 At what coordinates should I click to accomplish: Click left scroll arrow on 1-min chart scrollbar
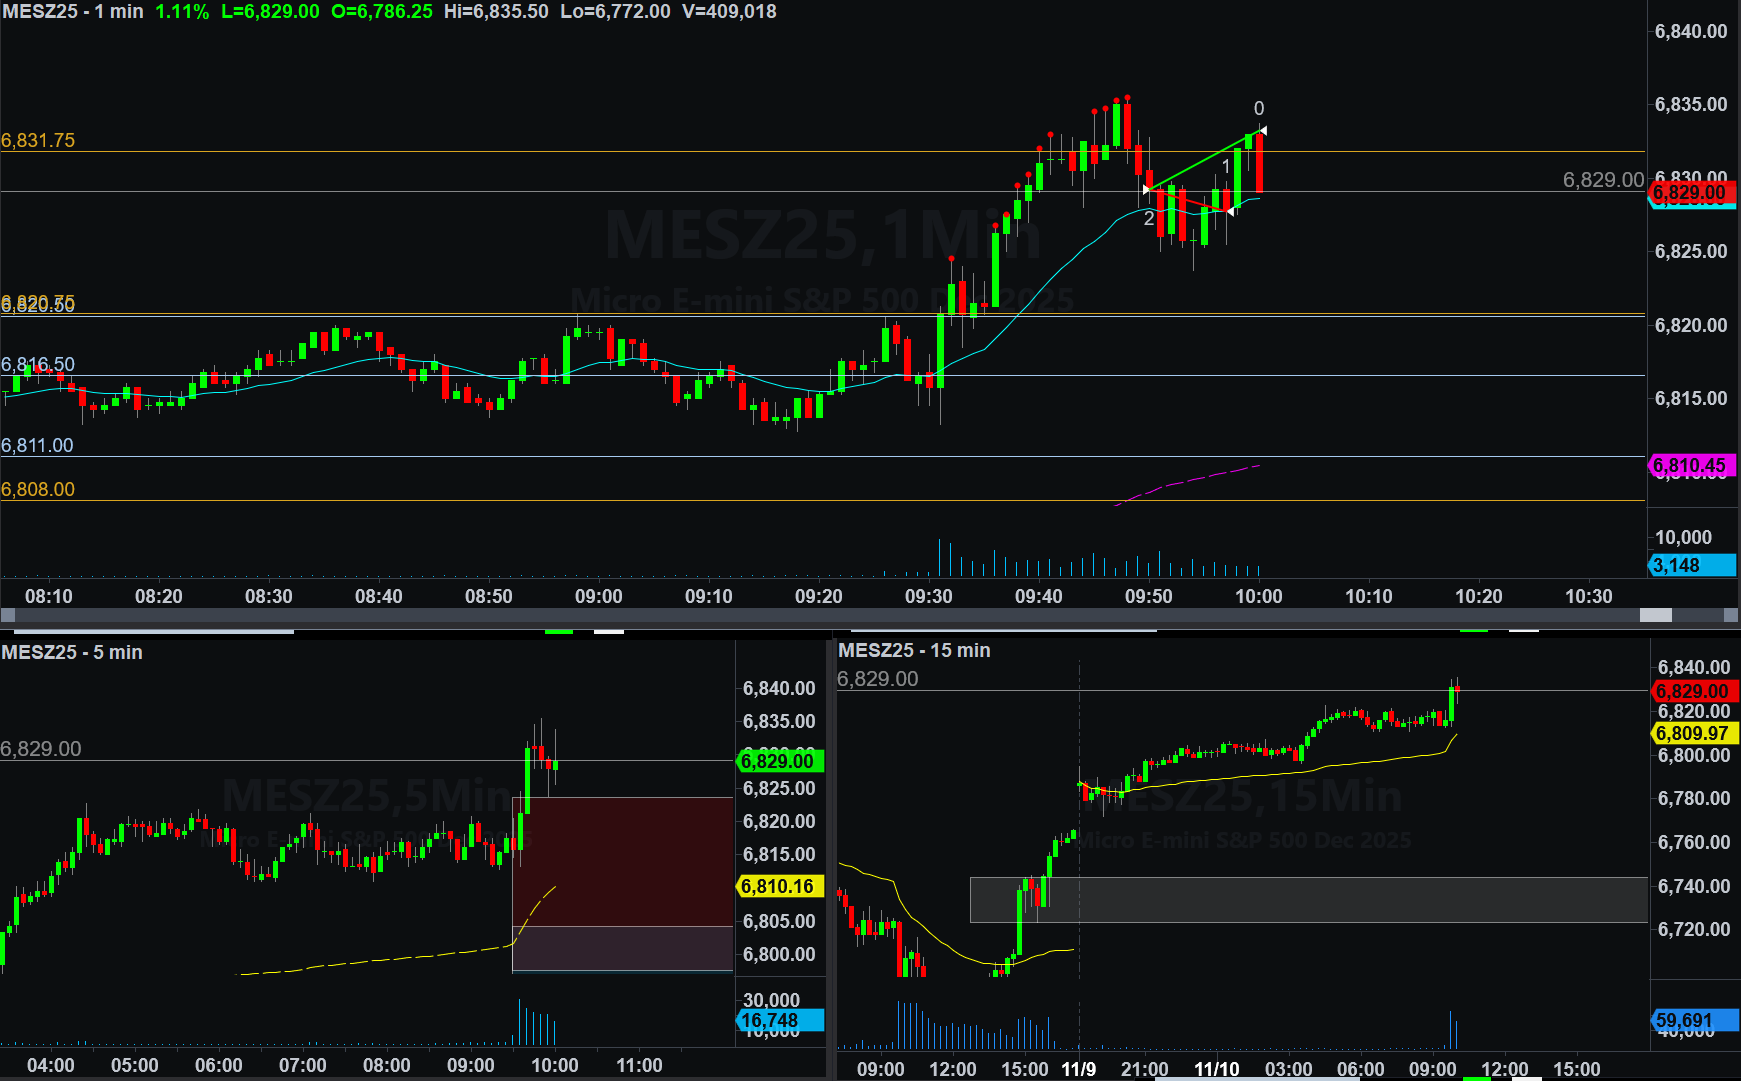coord(7,615)
